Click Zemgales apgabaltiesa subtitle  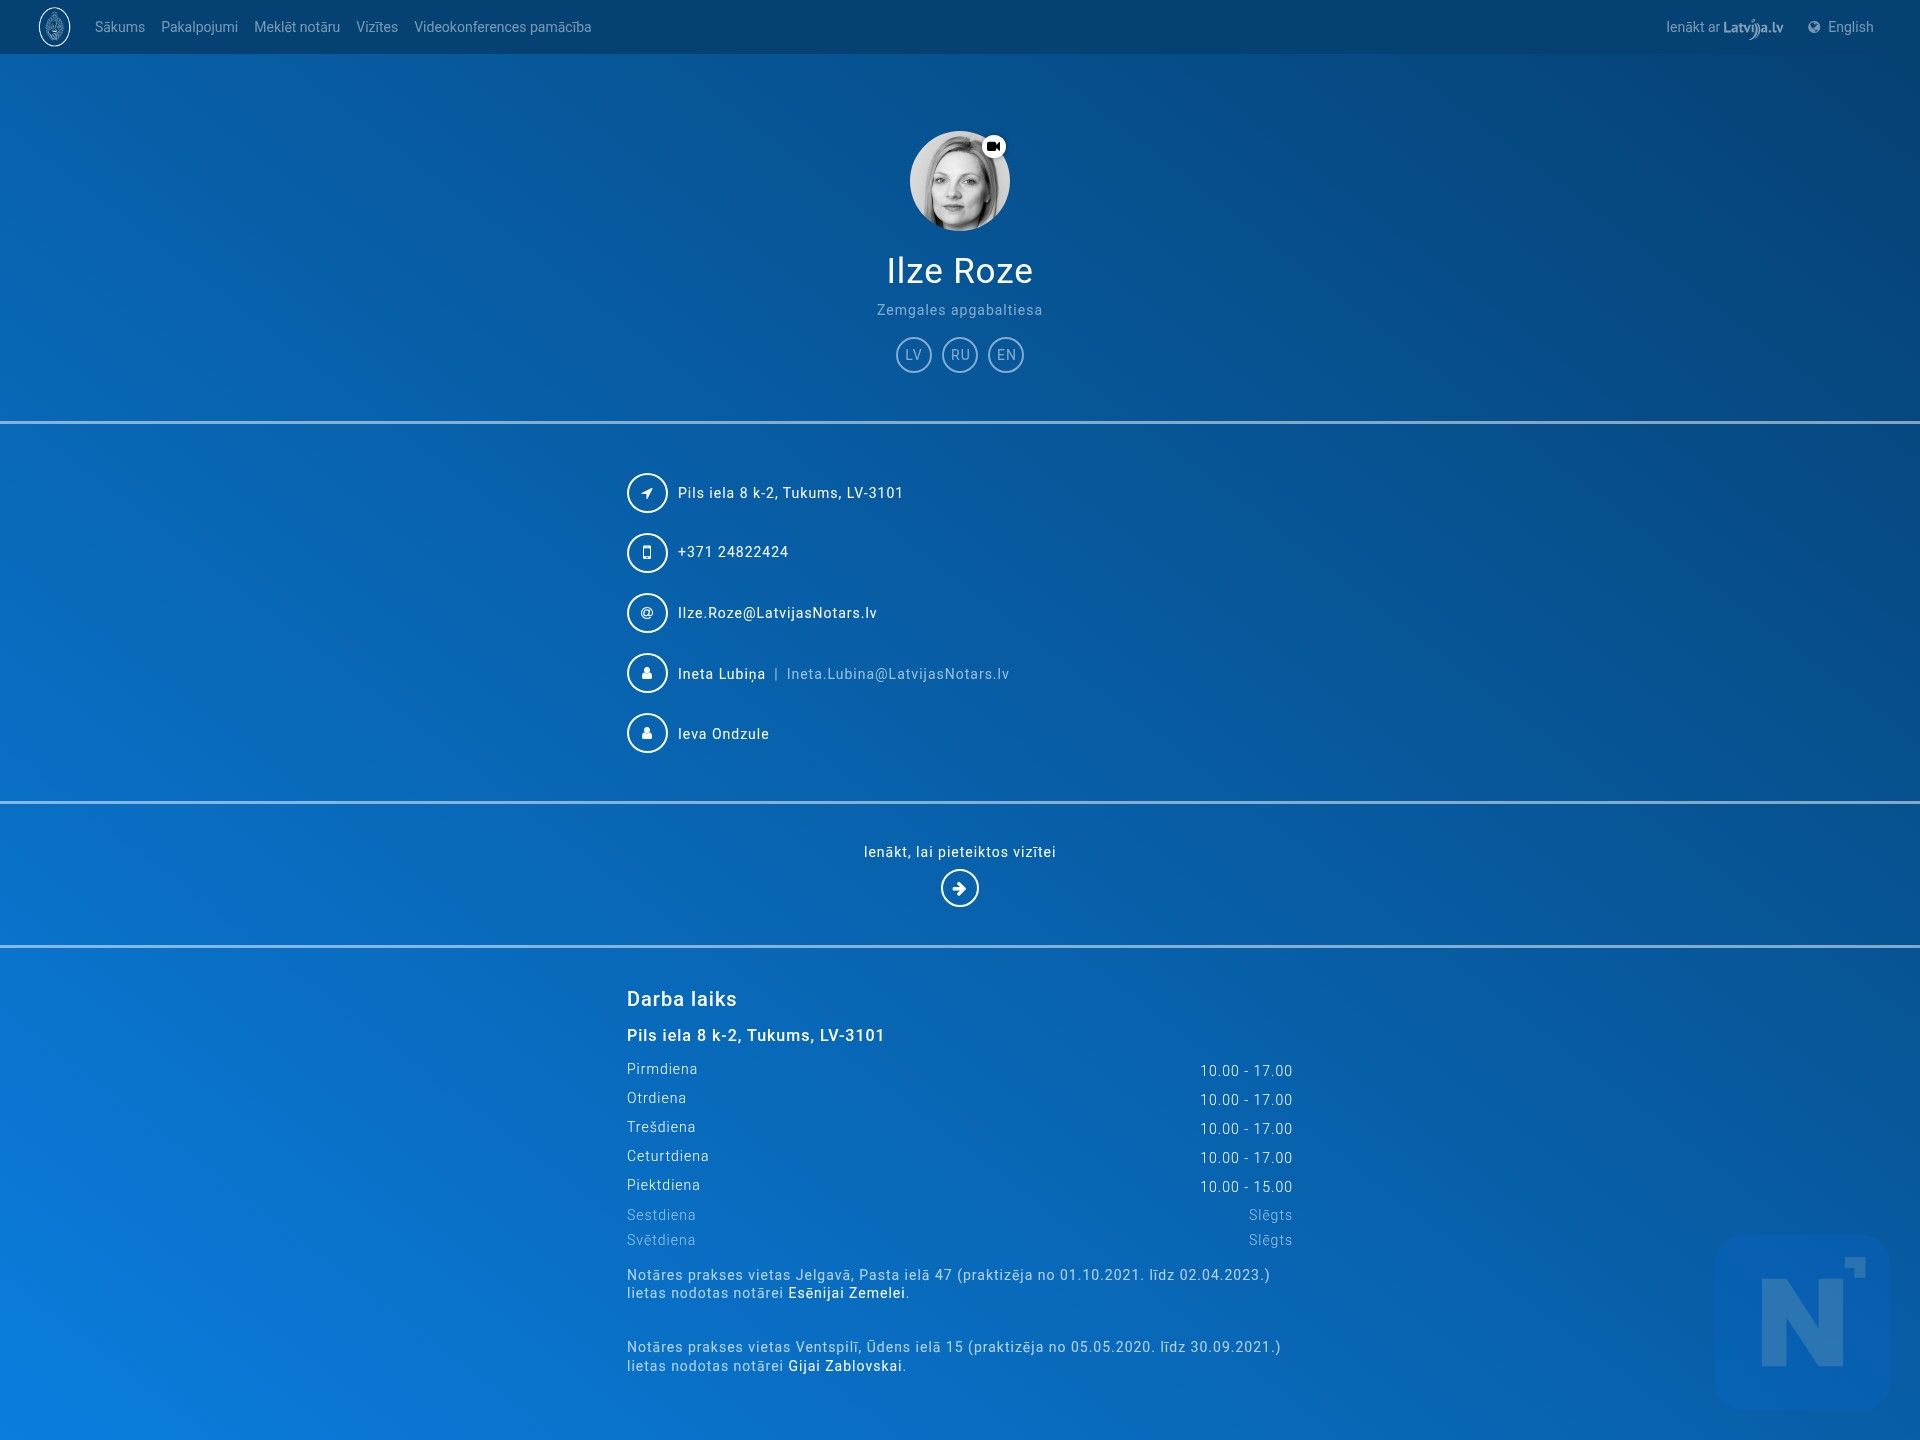tap(960, 310)
